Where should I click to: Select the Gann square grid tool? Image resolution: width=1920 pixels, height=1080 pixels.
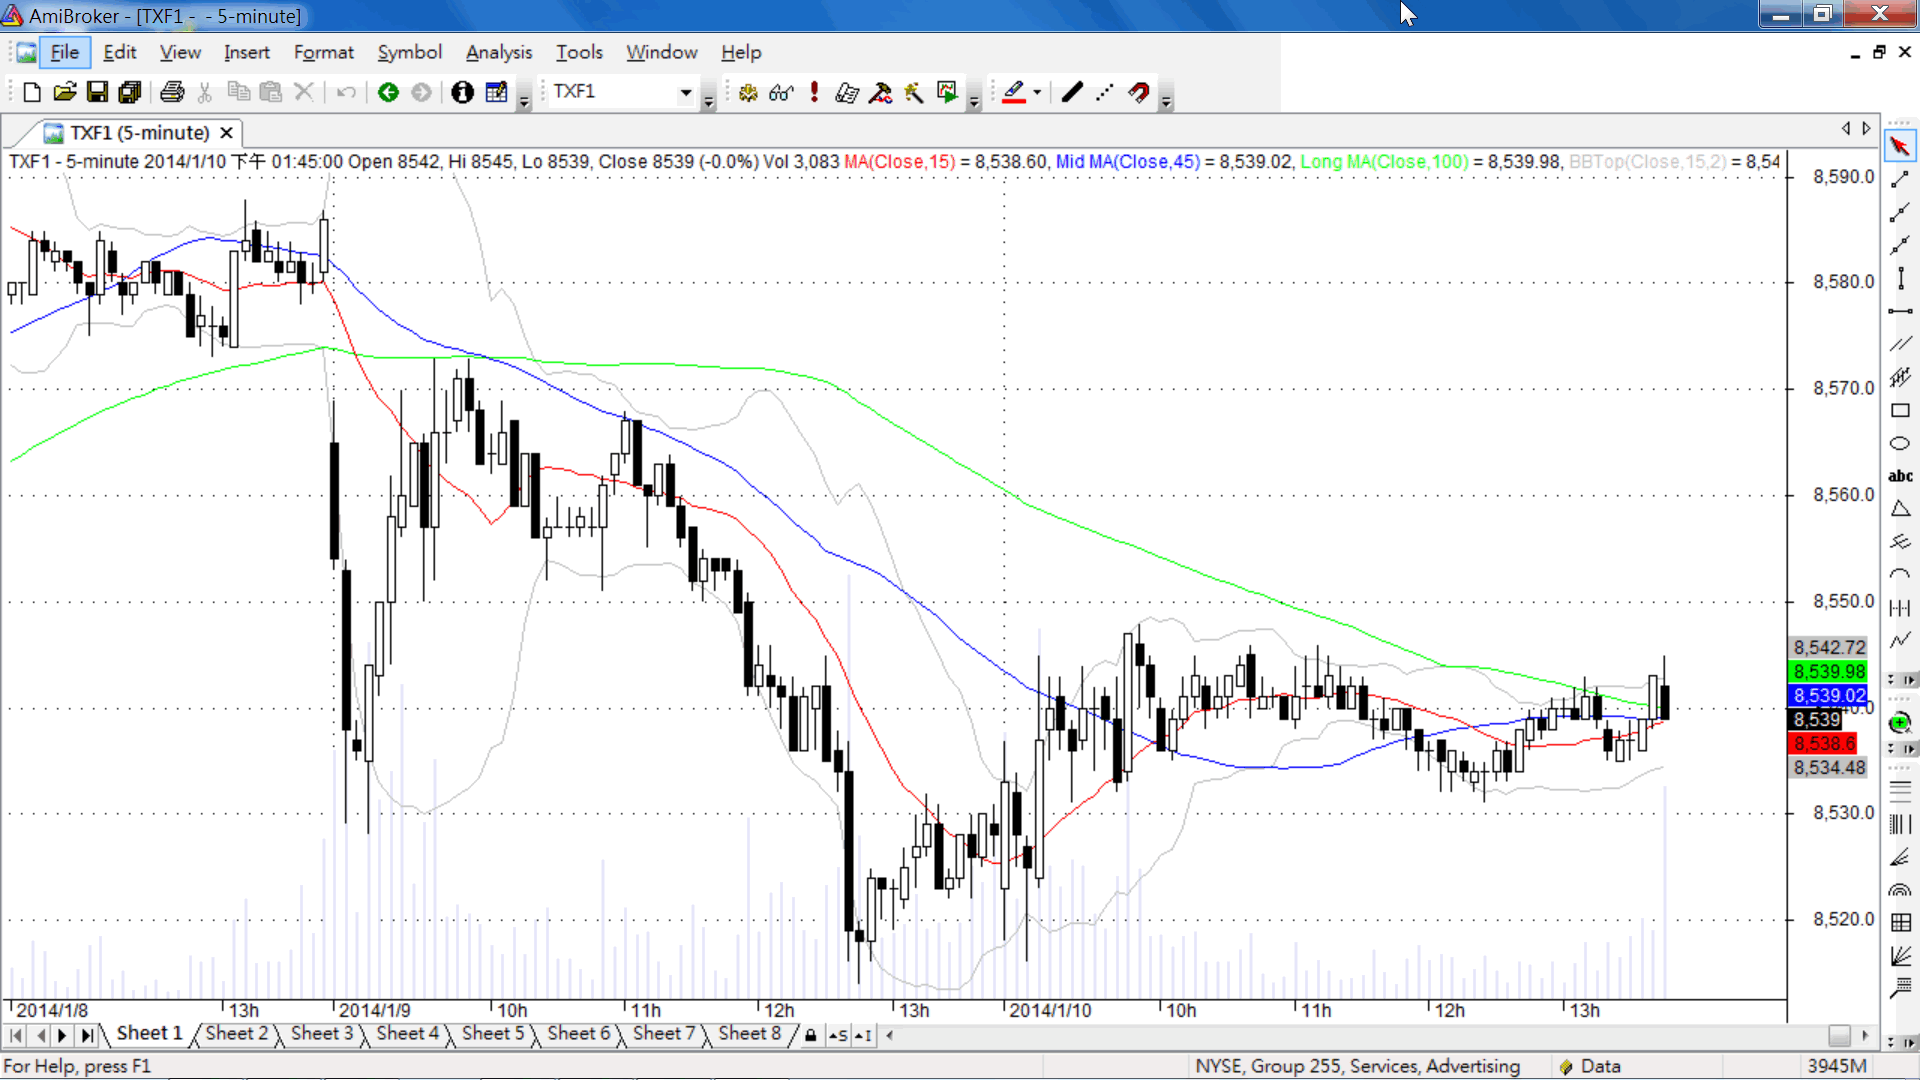pyautogui.click(x=1900, y=922)
